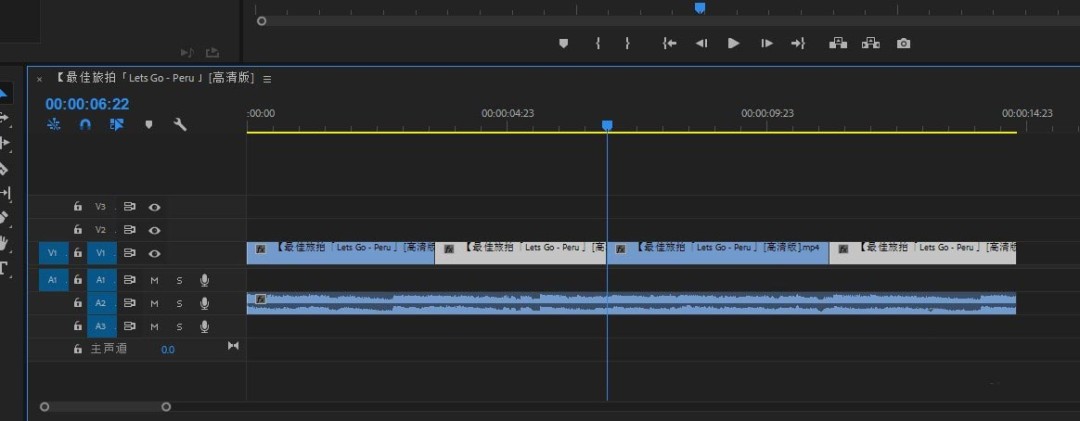Solo audio track A2

[x=180, y=303]
